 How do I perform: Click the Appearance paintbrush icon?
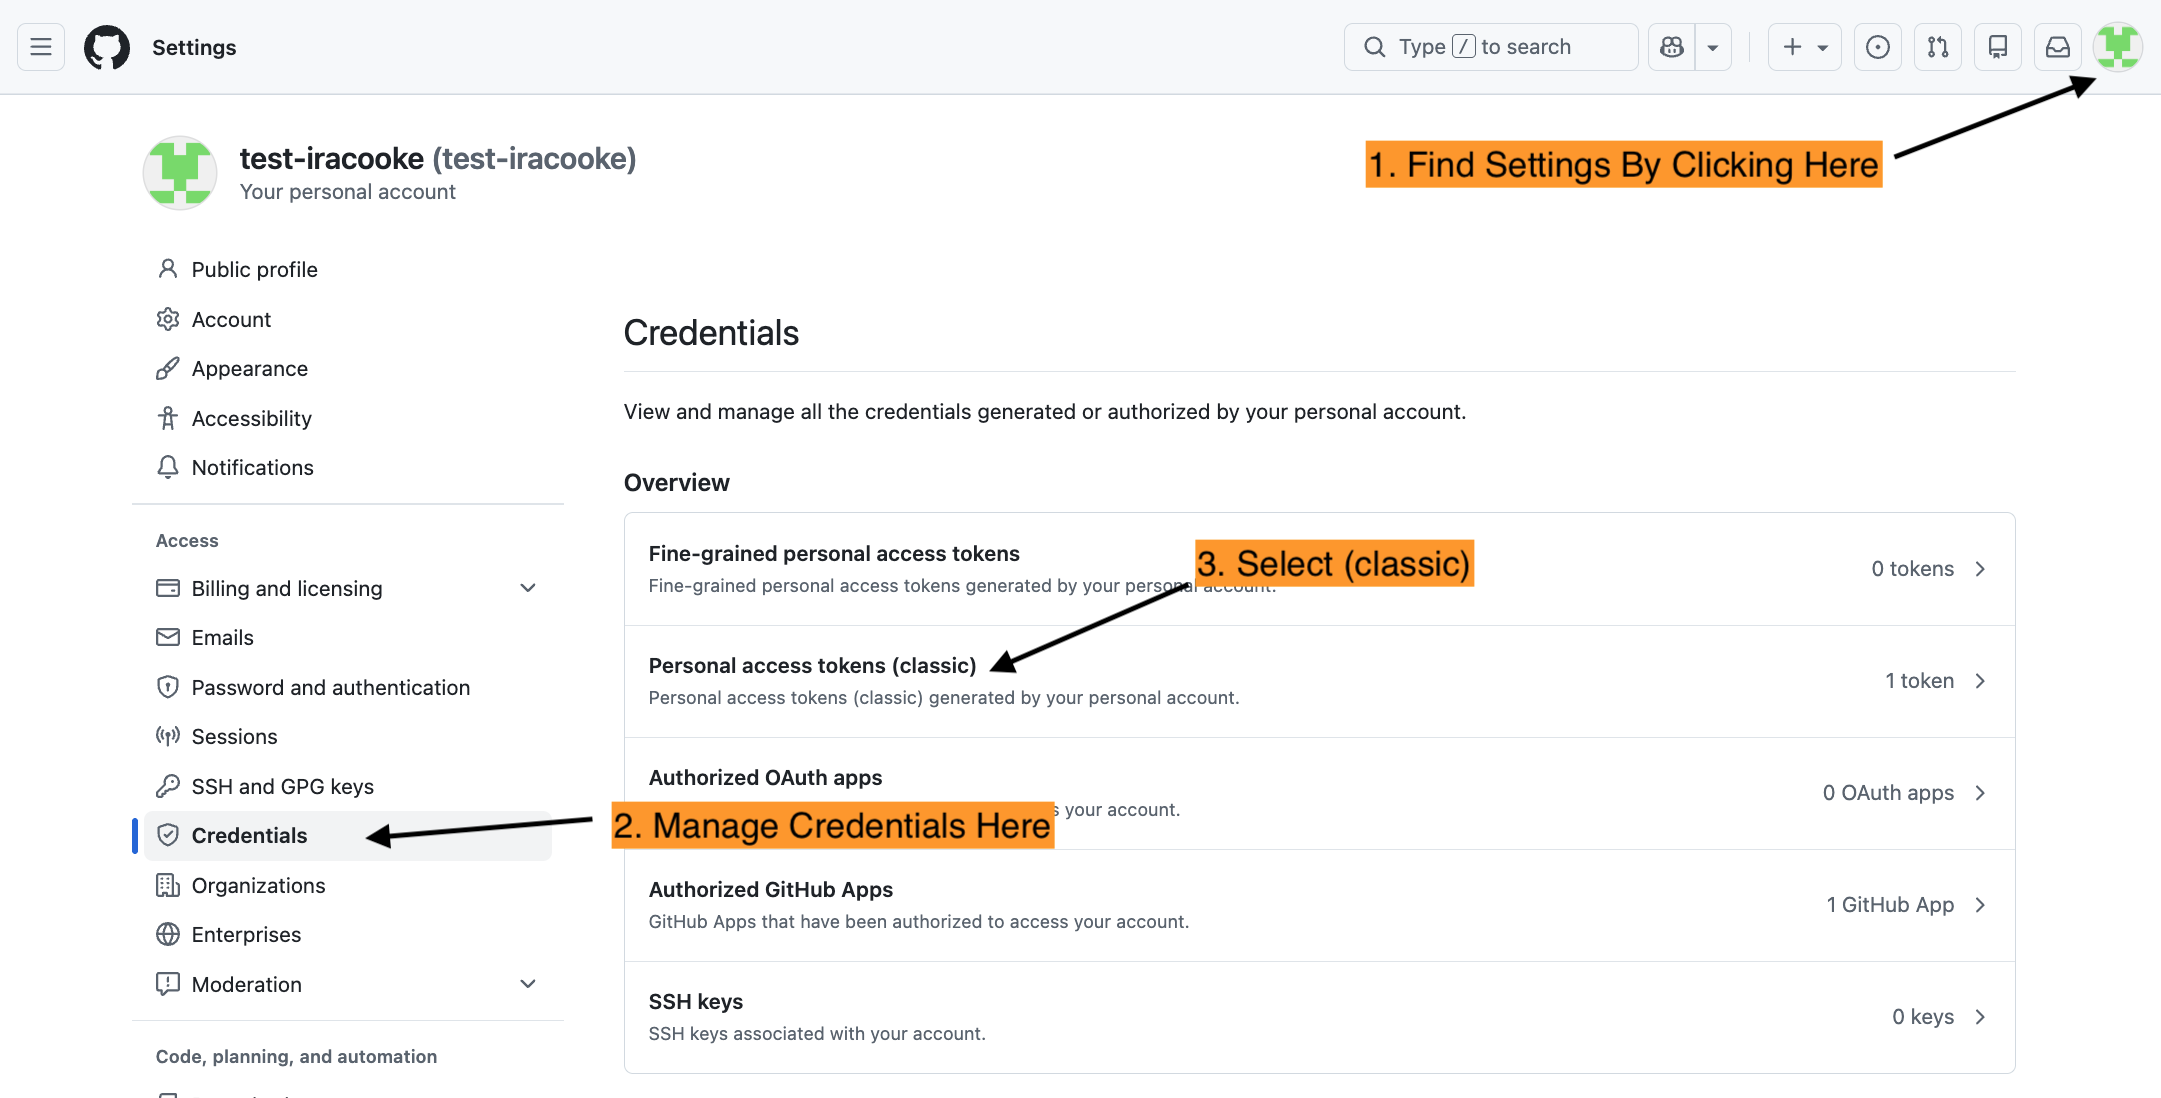(168, 368)
